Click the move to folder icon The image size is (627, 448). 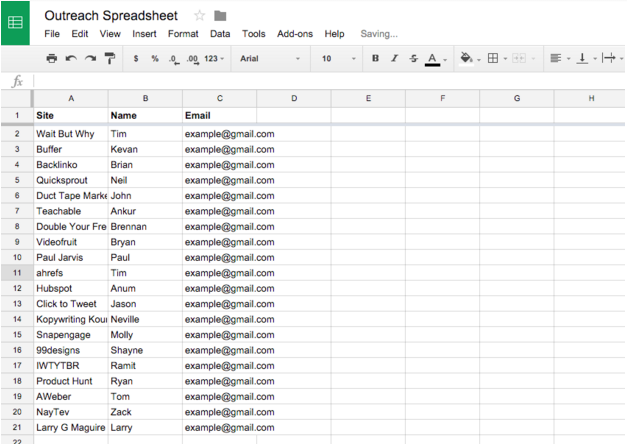220,16
